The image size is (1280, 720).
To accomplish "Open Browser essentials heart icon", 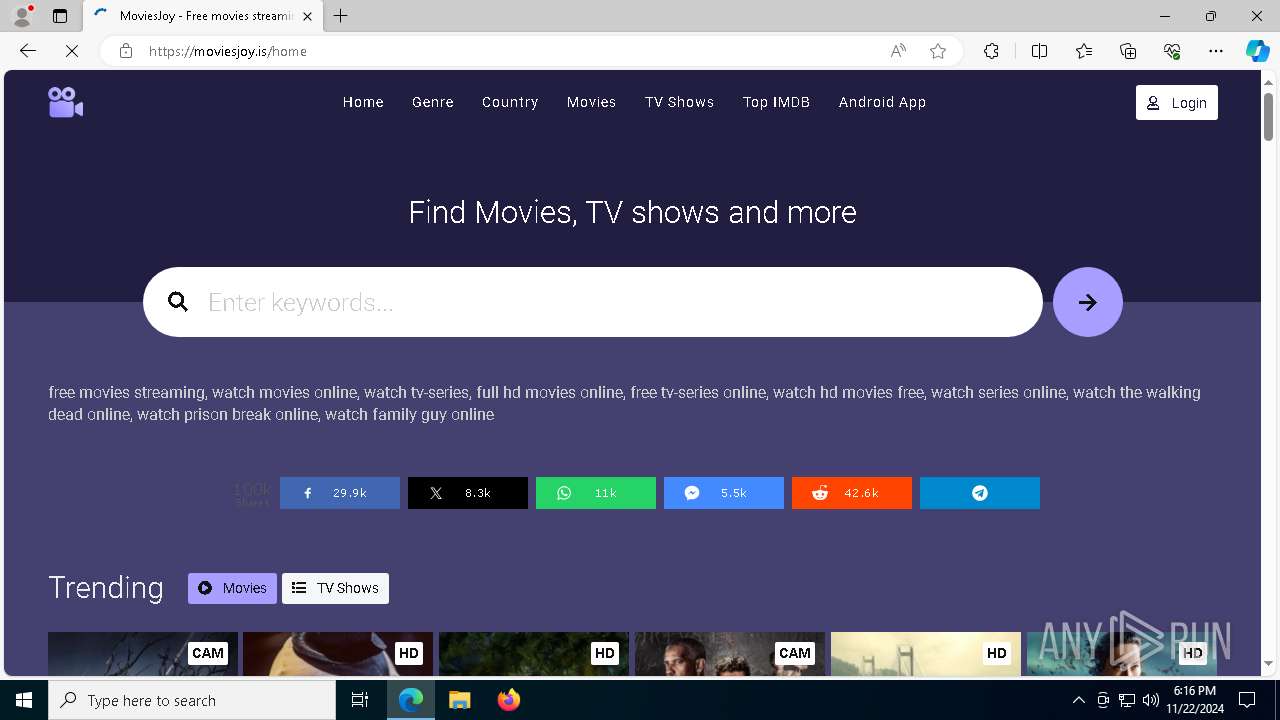I will (1172, 51).
